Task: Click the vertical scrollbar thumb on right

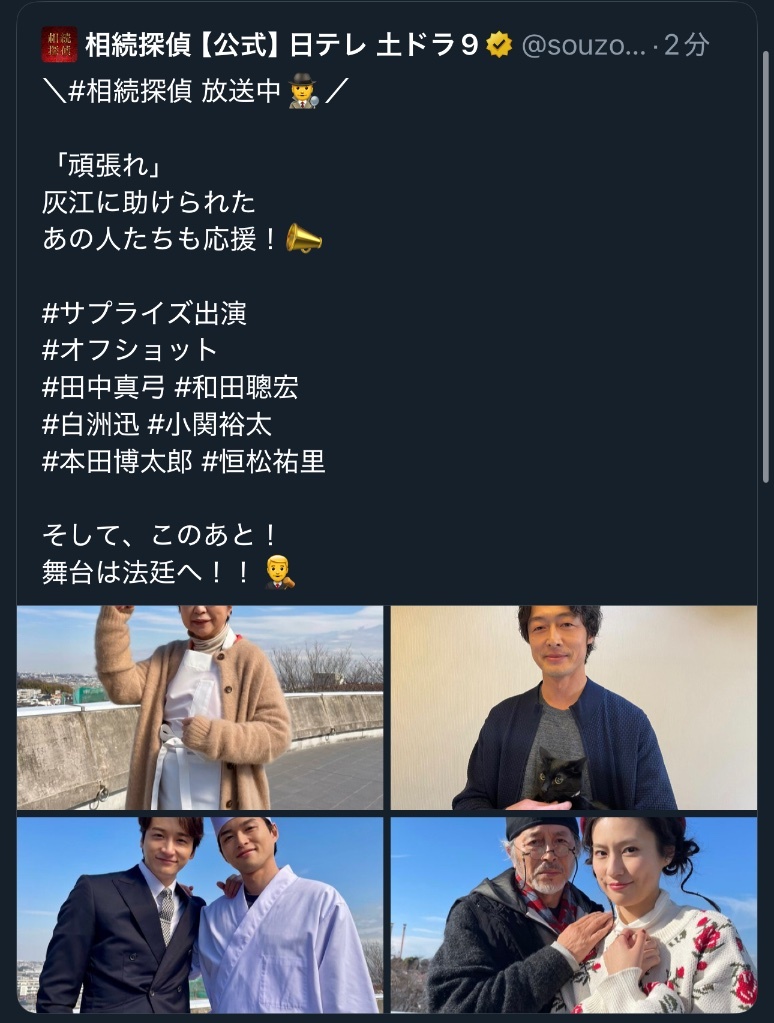Action: (766, 266)
